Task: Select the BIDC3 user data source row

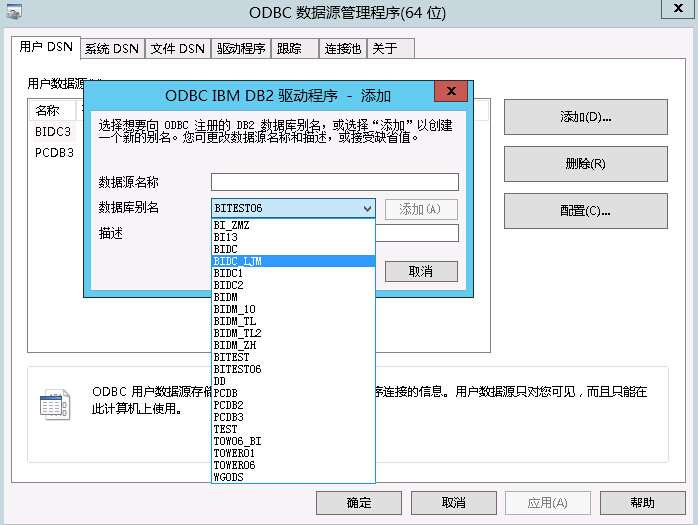Action: tap(53, 132)
